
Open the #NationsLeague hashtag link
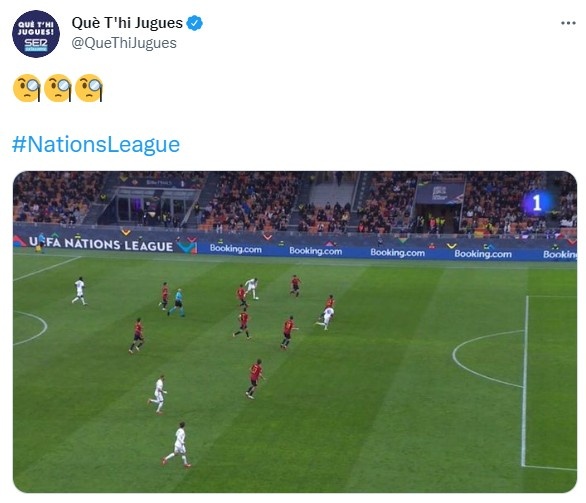(x=96, y=145)
